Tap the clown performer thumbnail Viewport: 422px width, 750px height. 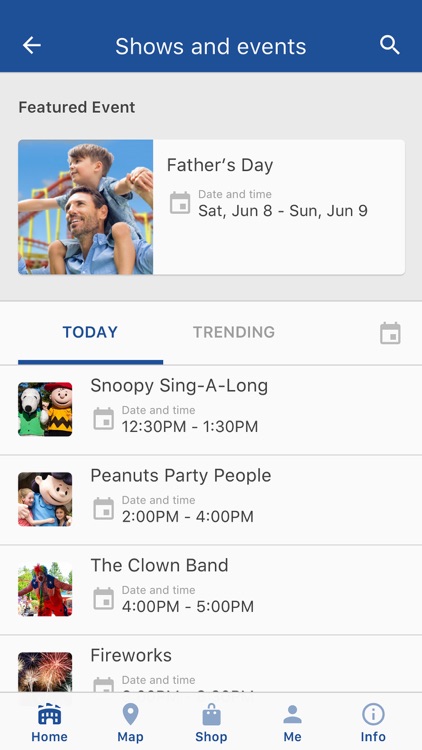(45, 589)
